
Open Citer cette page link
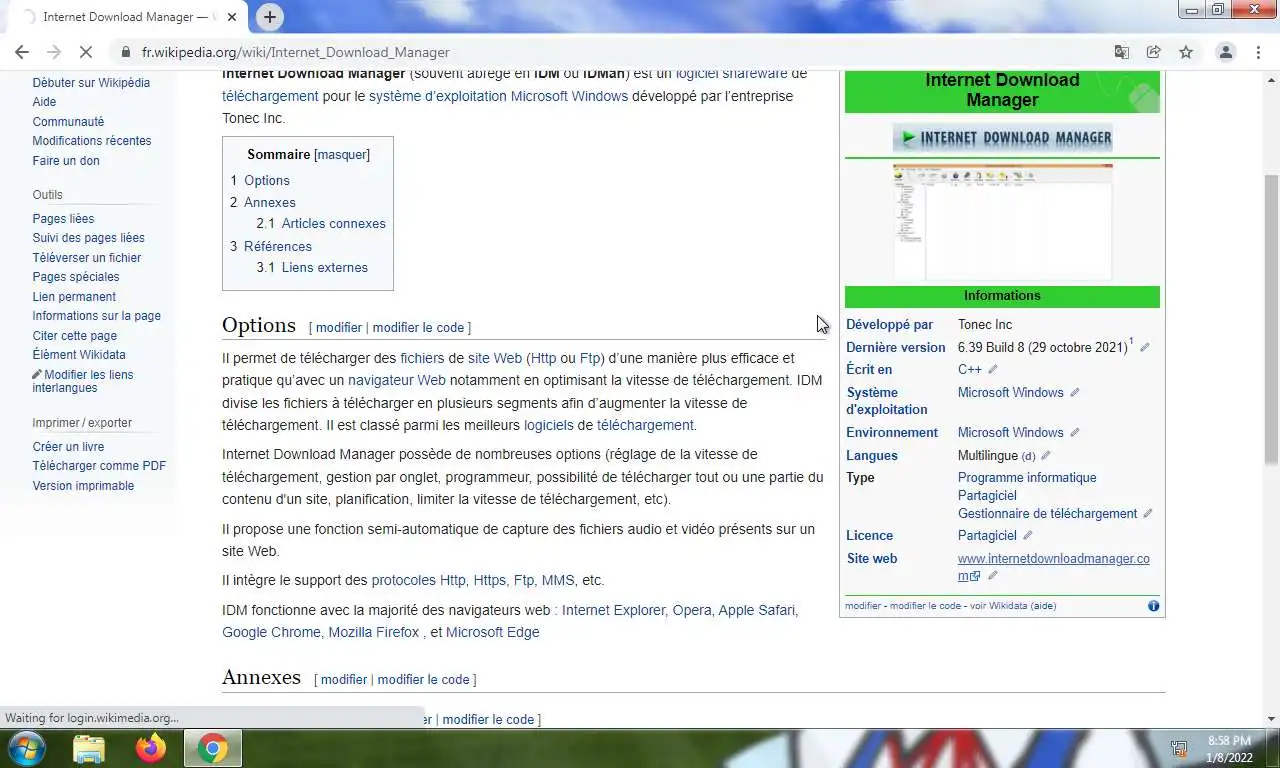(x=75, y=336)
